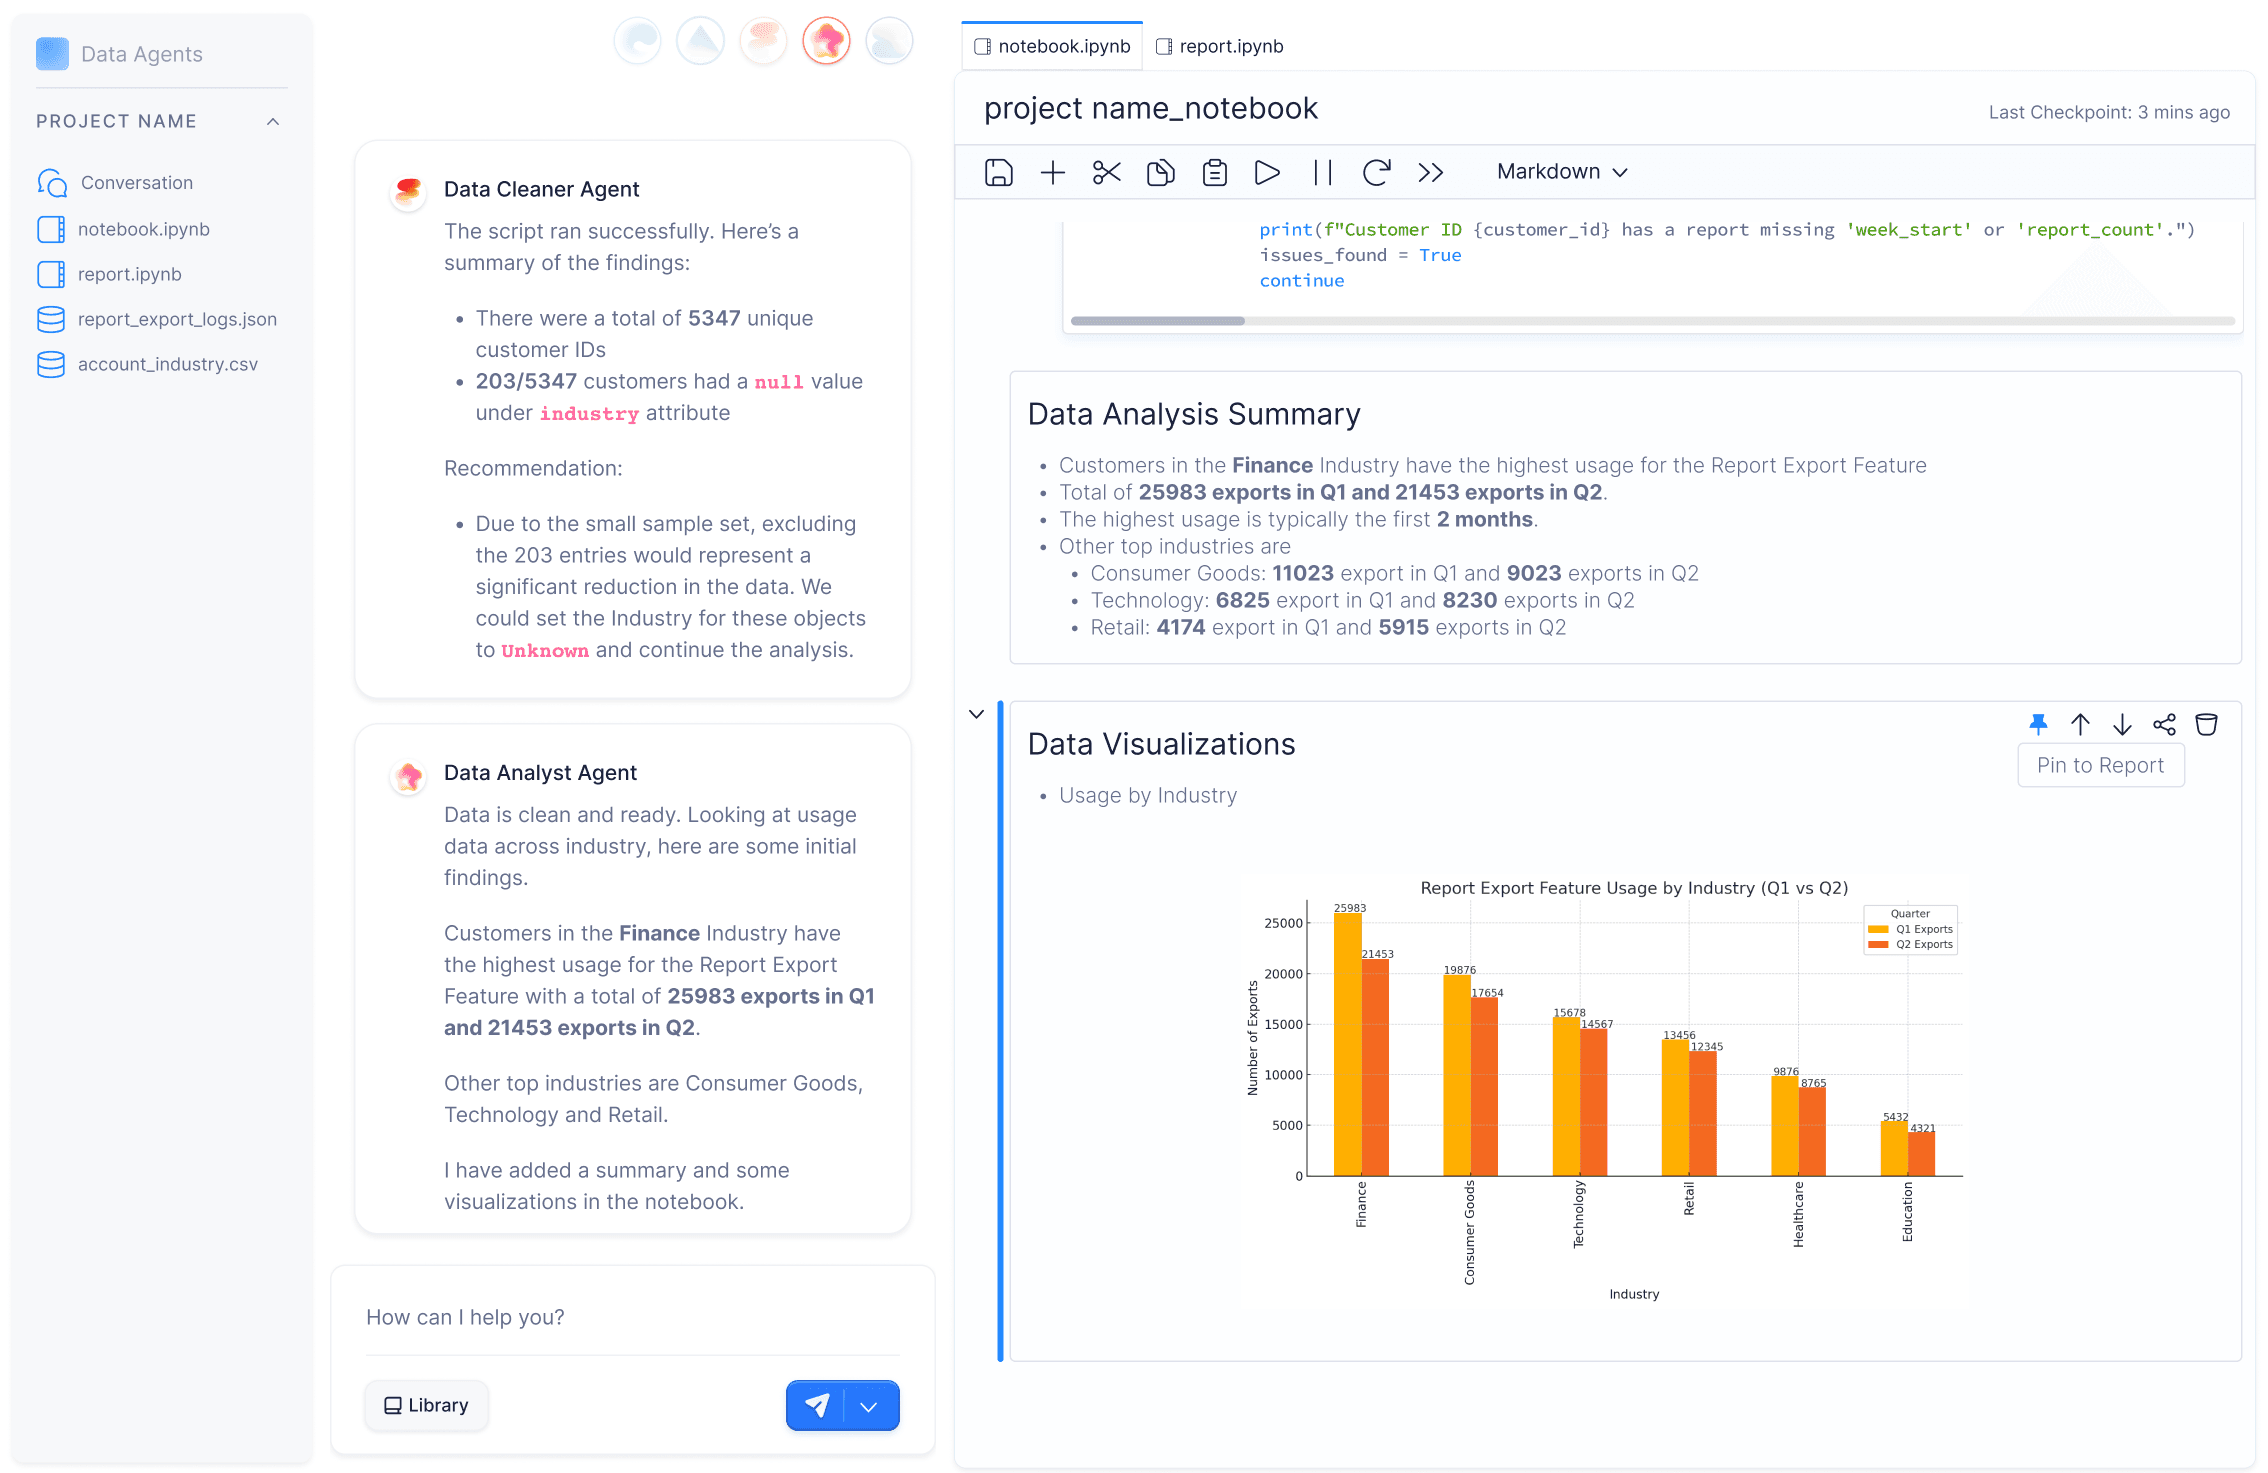Click the Data Visualizations heading
Screen dimensions: 2268x1473
(1161, 744)
